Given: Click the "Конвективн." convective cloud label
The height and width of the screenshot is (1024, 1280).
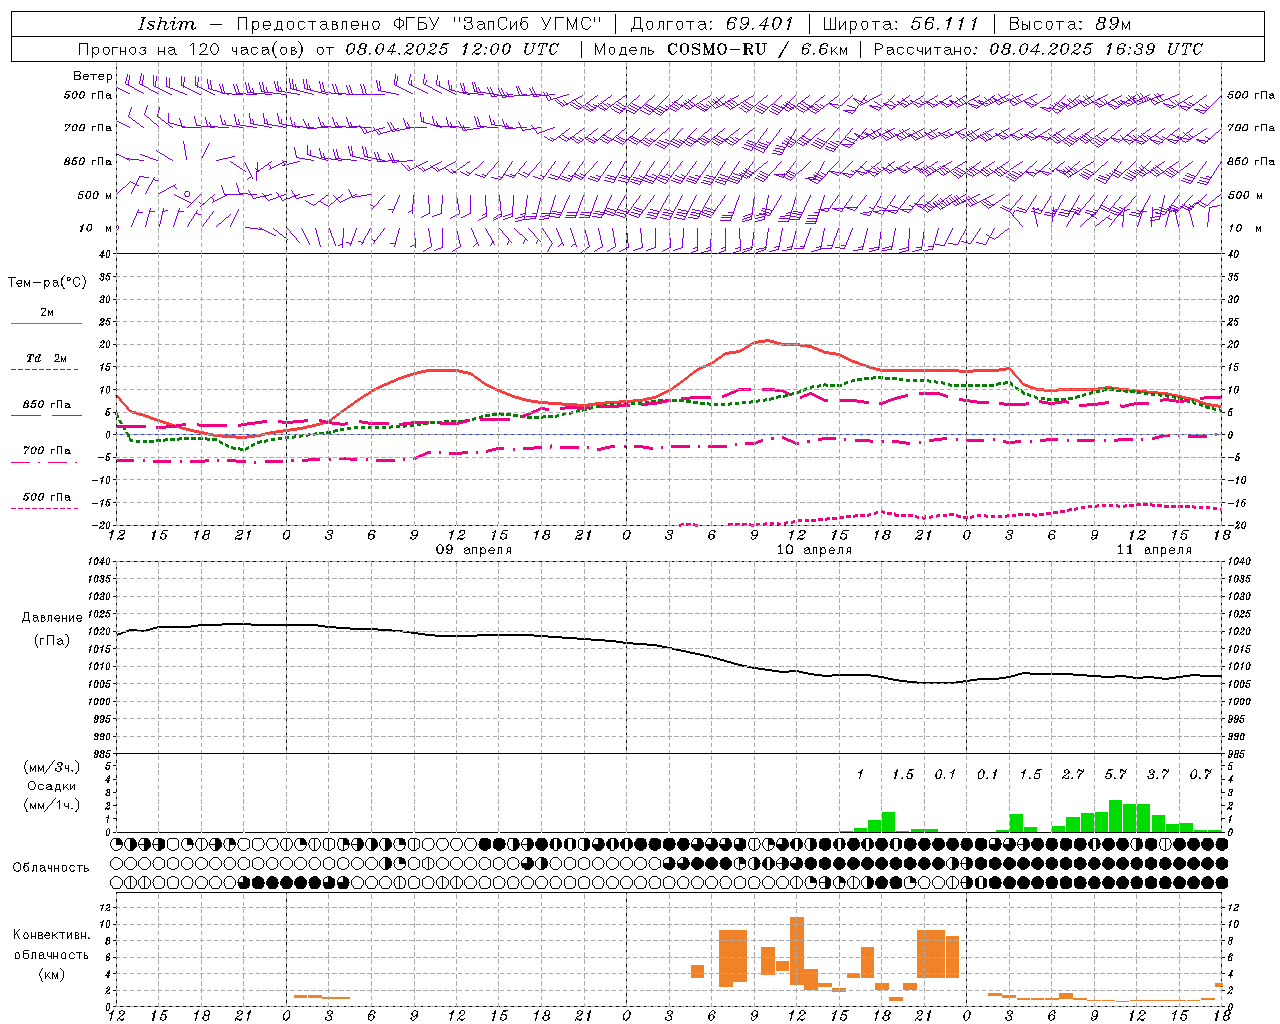Looking at the screenshot, I should [x=51, y=935].
